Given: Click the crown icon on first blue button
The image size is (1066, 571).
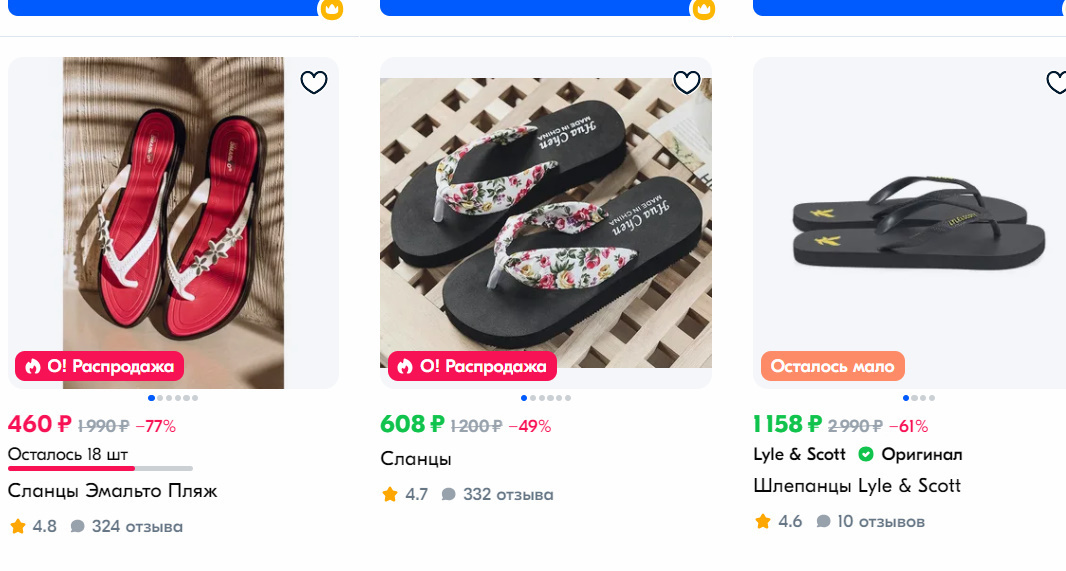Looking at the screenshot, I should [331, 9].
